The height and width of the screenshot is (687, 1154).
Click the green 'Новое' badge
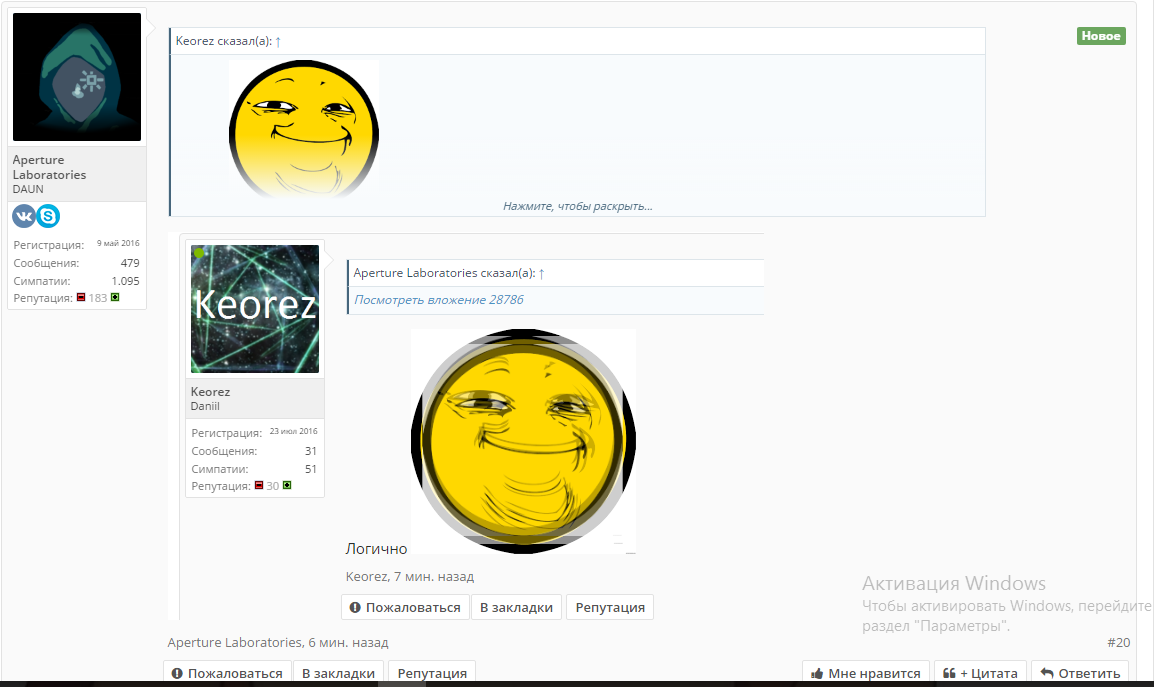tap(1101, 36)
